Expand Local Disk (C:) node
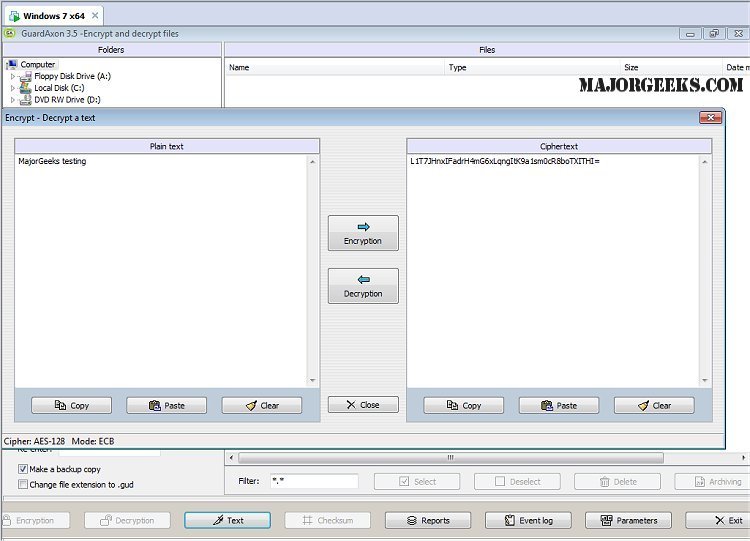This screenshot has height=541, width=750. (x=13, y=88)
